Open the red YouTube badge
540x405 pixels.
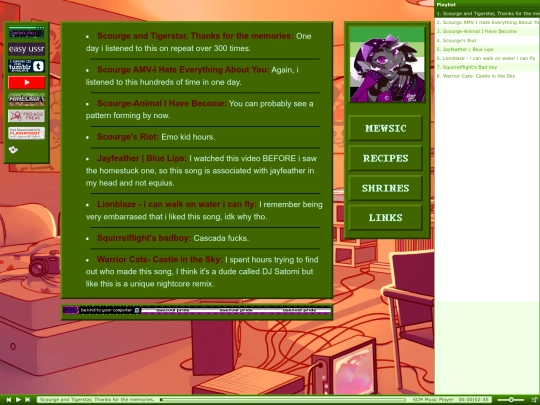(27, 83)
